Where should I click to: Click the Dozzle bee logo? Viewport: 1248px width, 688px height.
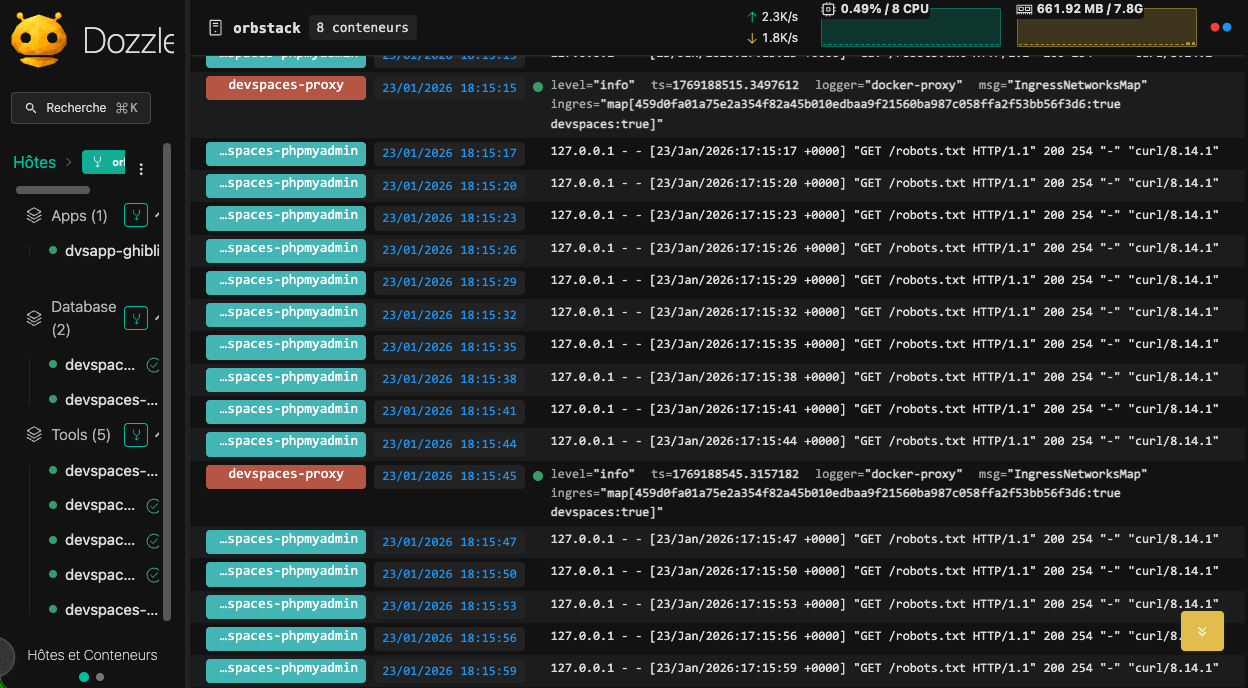[40, 36]
